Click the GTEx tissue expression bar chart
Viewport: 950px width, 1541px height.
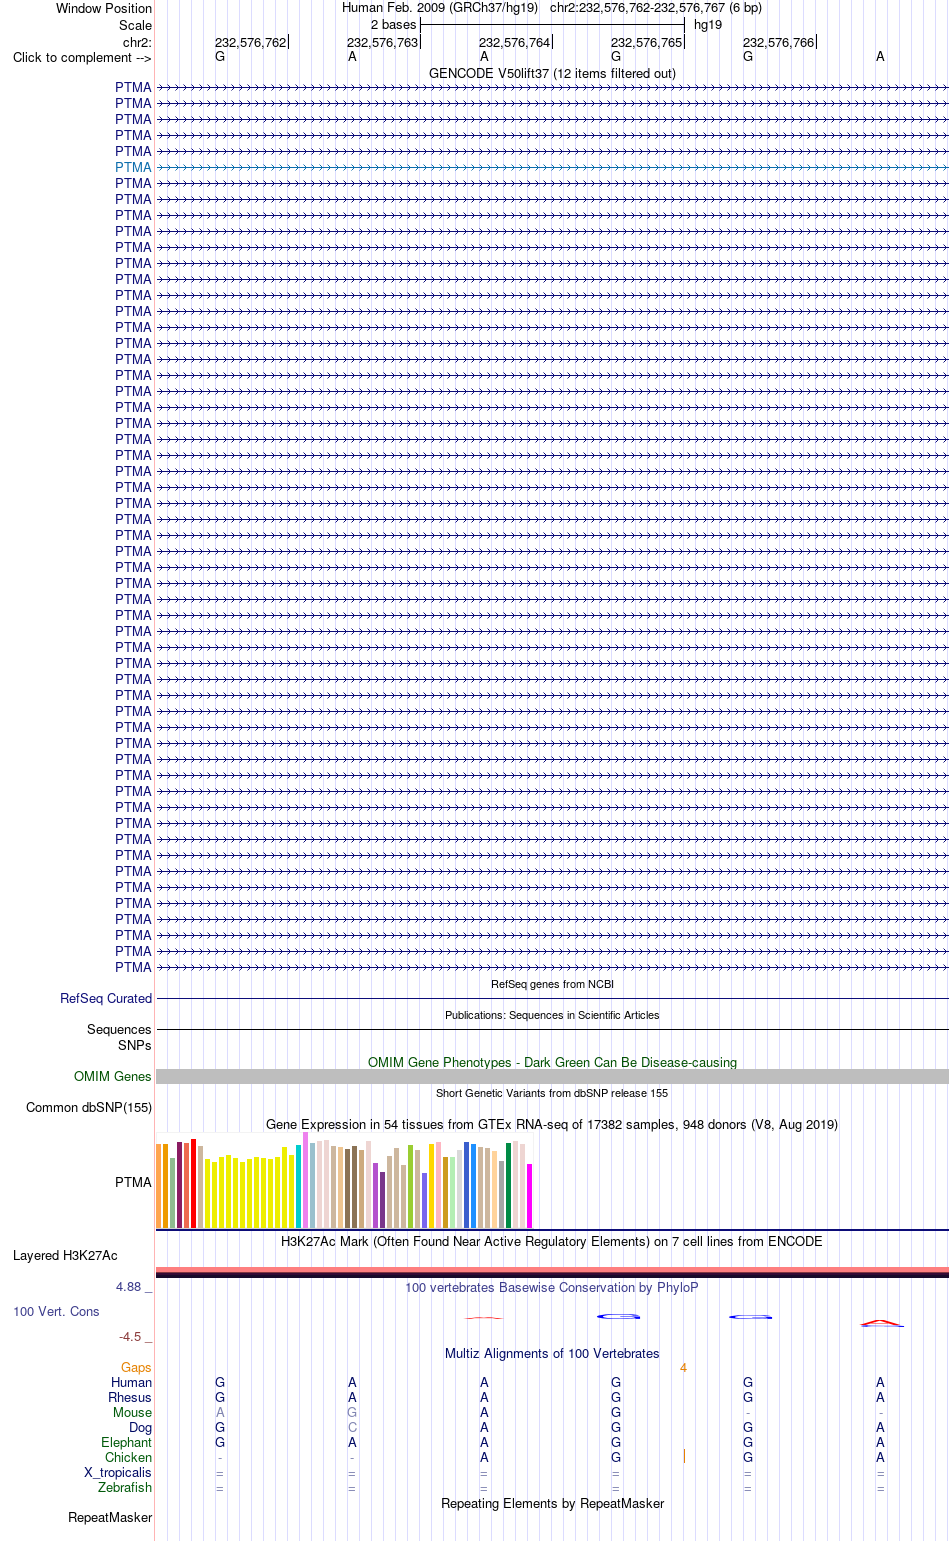pos(344,1180)
